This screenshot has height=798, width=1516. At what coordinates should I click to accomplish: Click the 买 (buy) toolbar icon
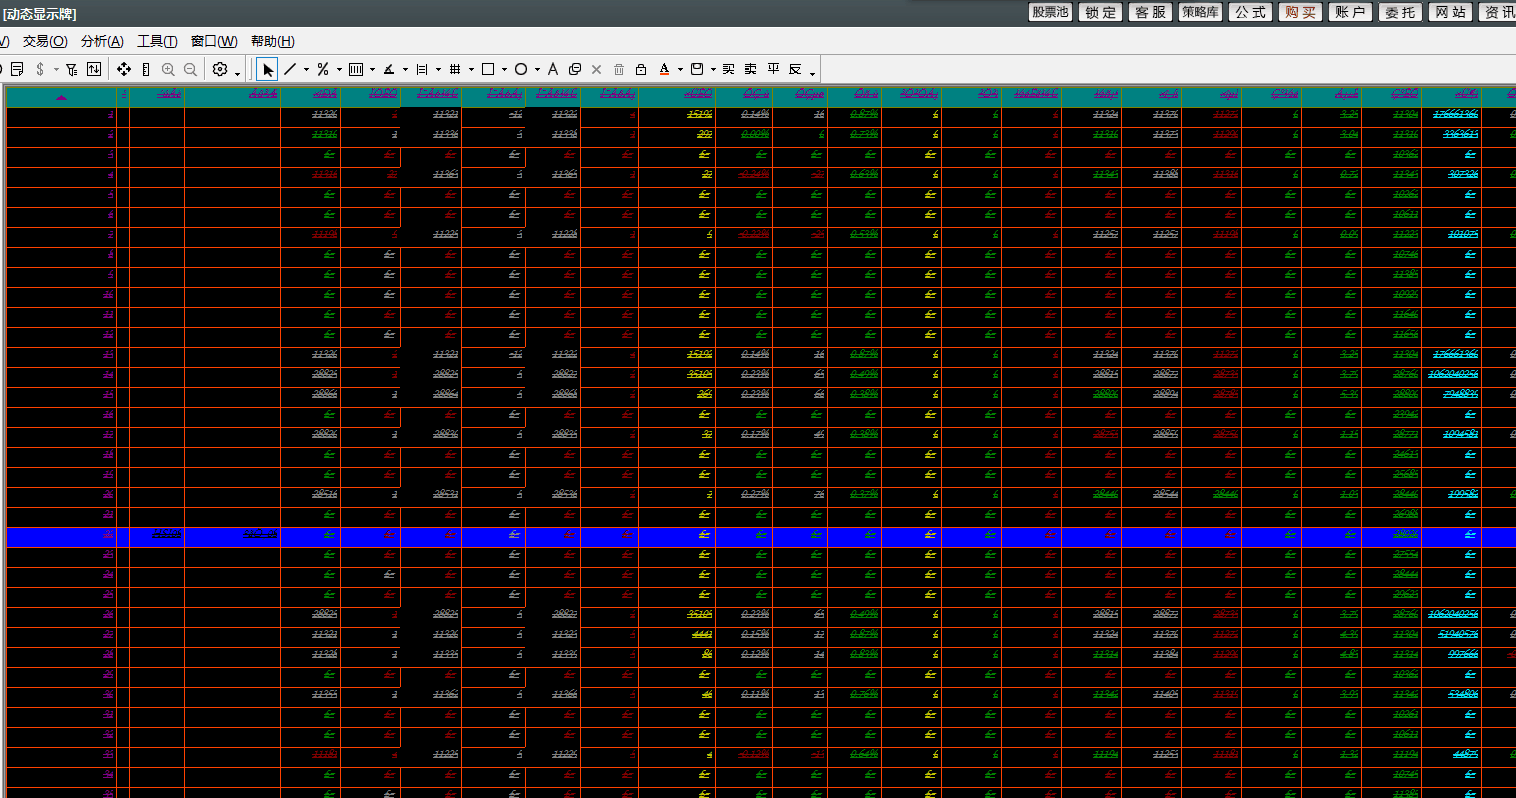tap(728, 69)
